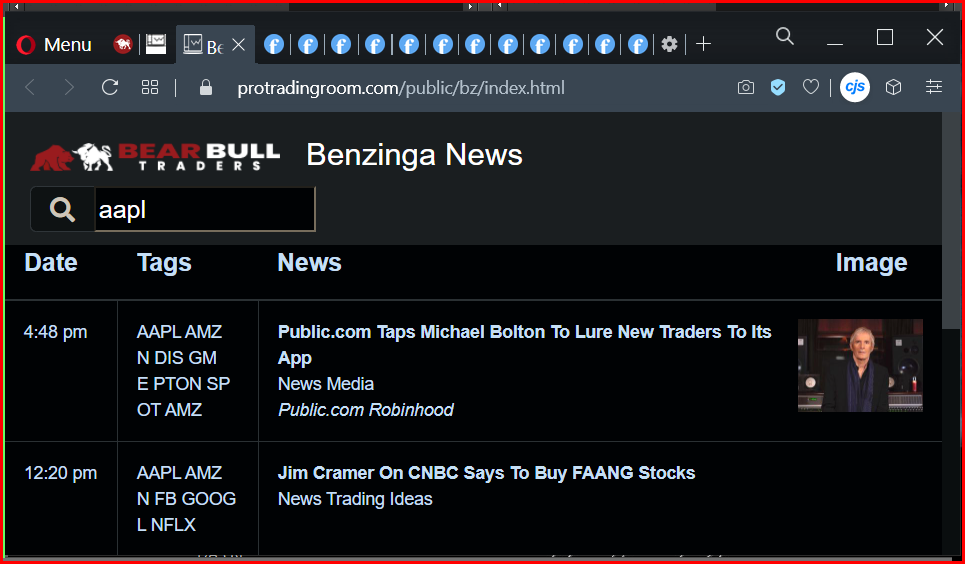The image size is (965, 564).
Task: Click the magnifier icon beside the search box
Action: 62,210
